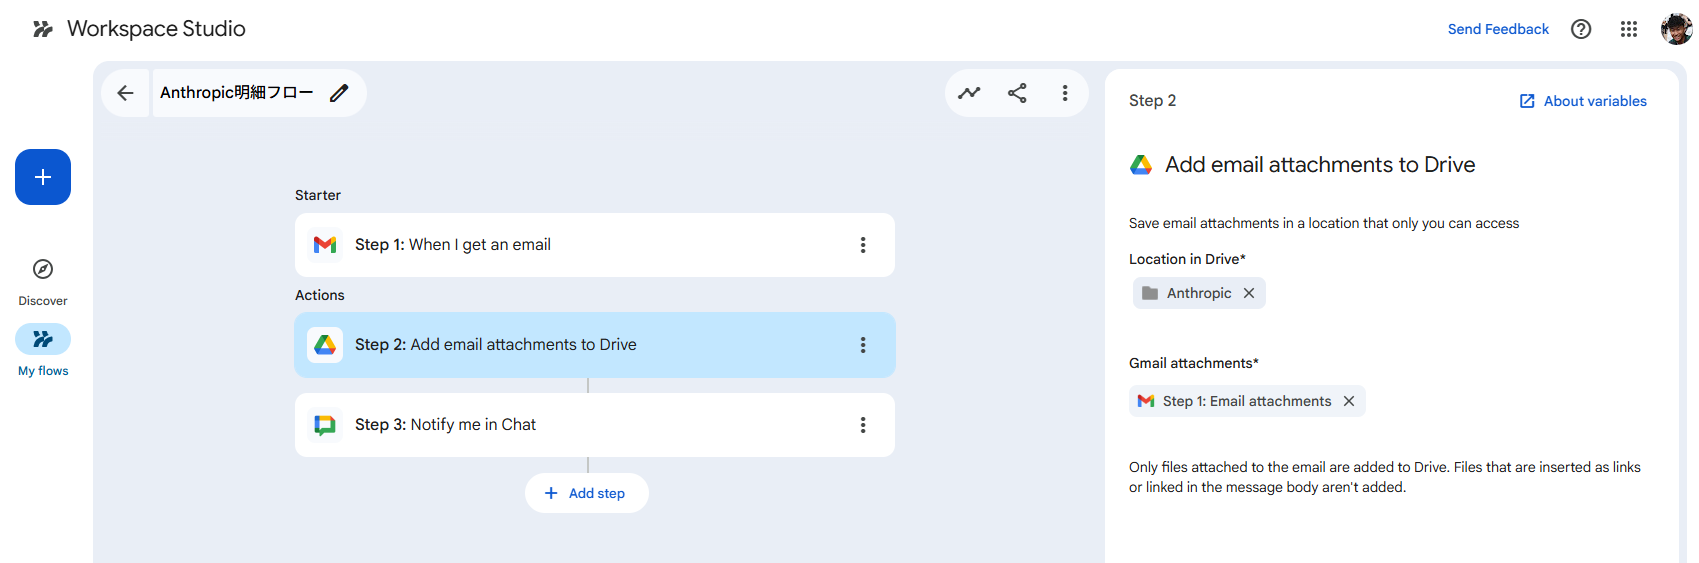
Task: Click the share flow icon
Action: tap(1017, 93)
